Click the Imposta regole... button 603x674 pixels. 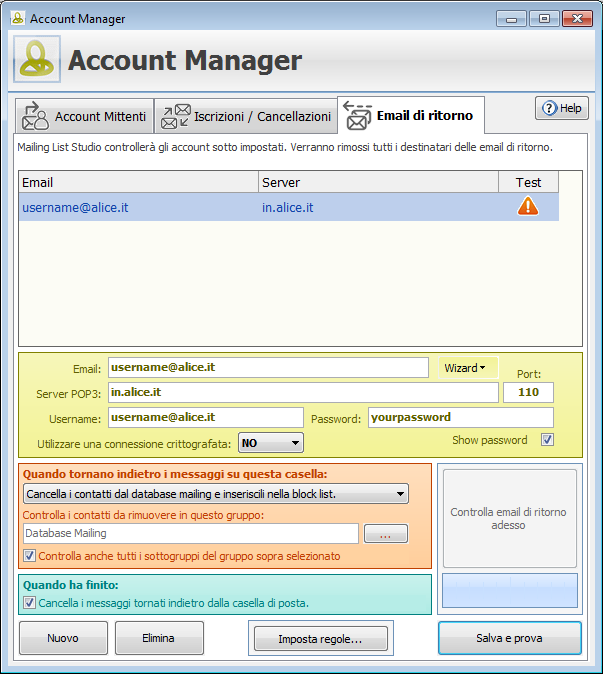[x=320, y=638]
